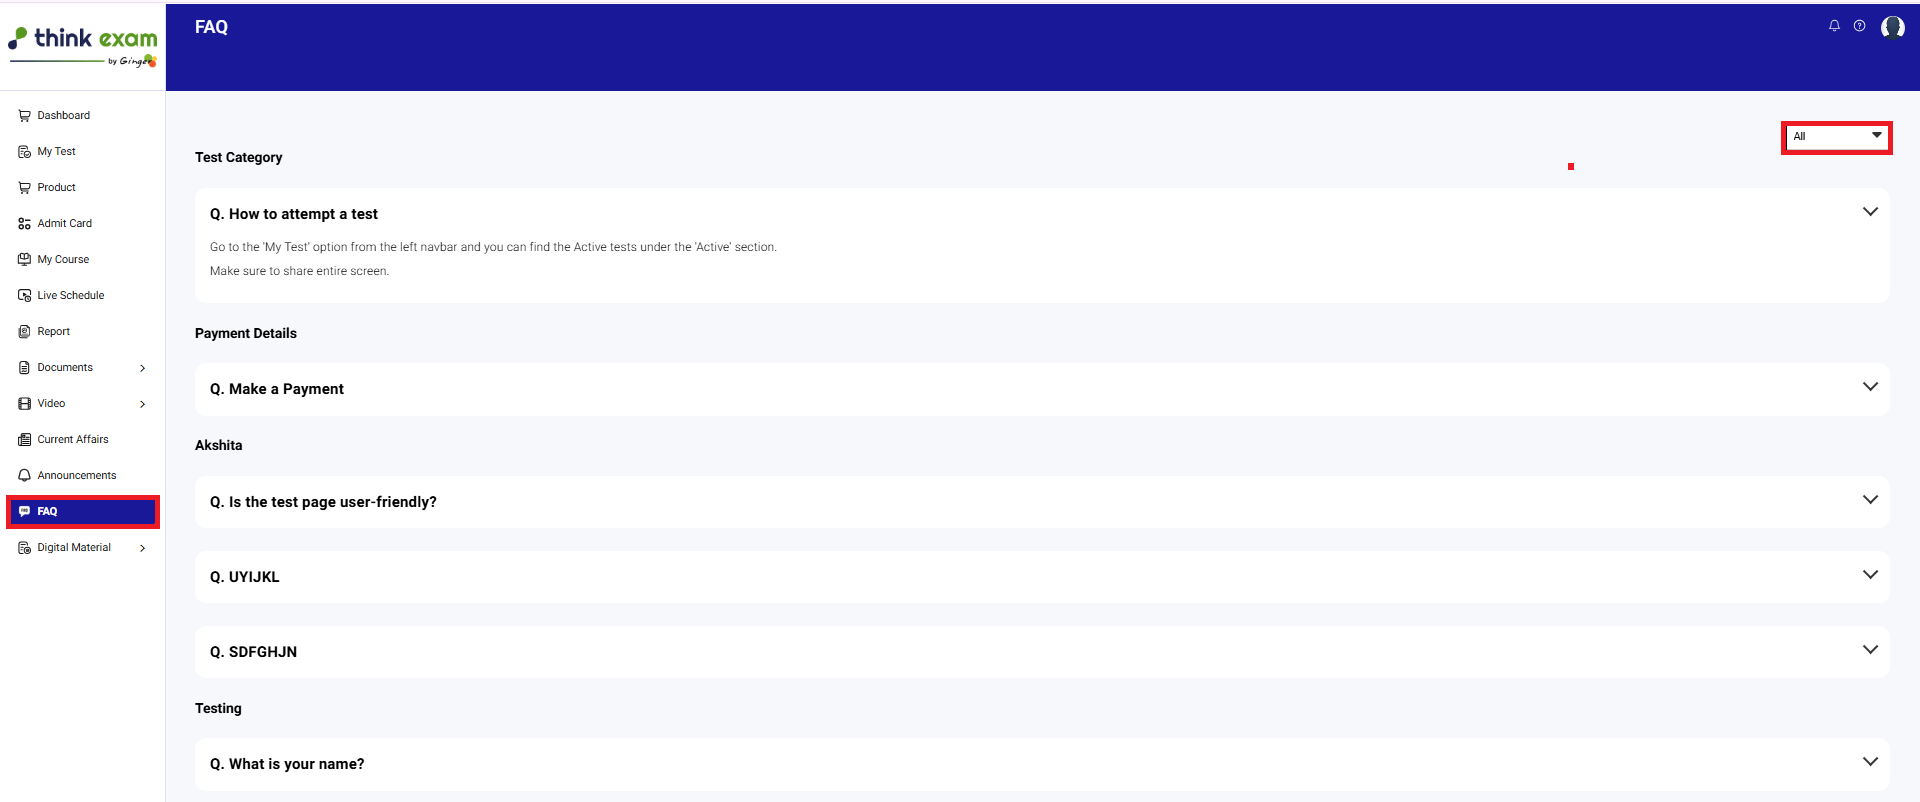1920x802 pixels.
Task: Expand Is the test page user-friendly question
Action: [x=1869, y=500]
